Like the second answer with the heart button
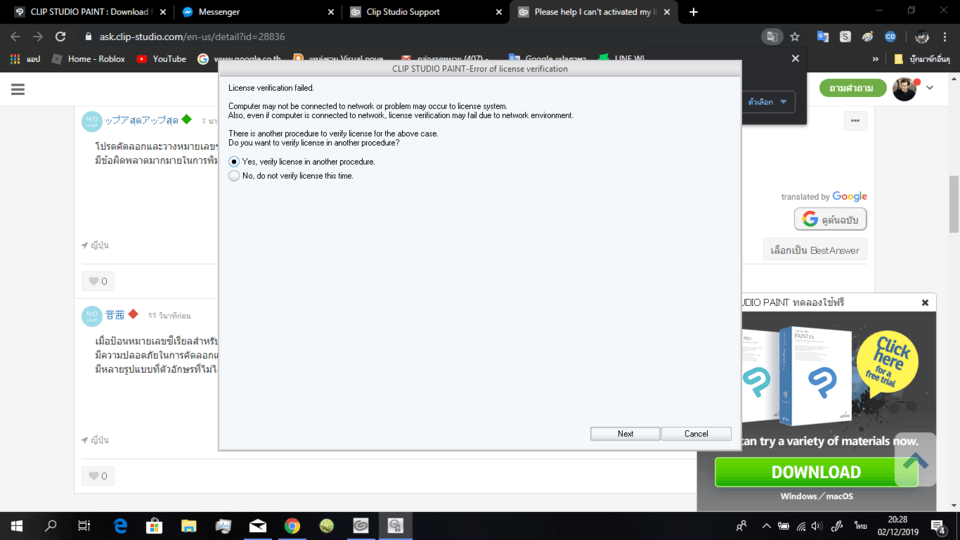This screenshot has height=540, width=960. click(x=98, y=476)
